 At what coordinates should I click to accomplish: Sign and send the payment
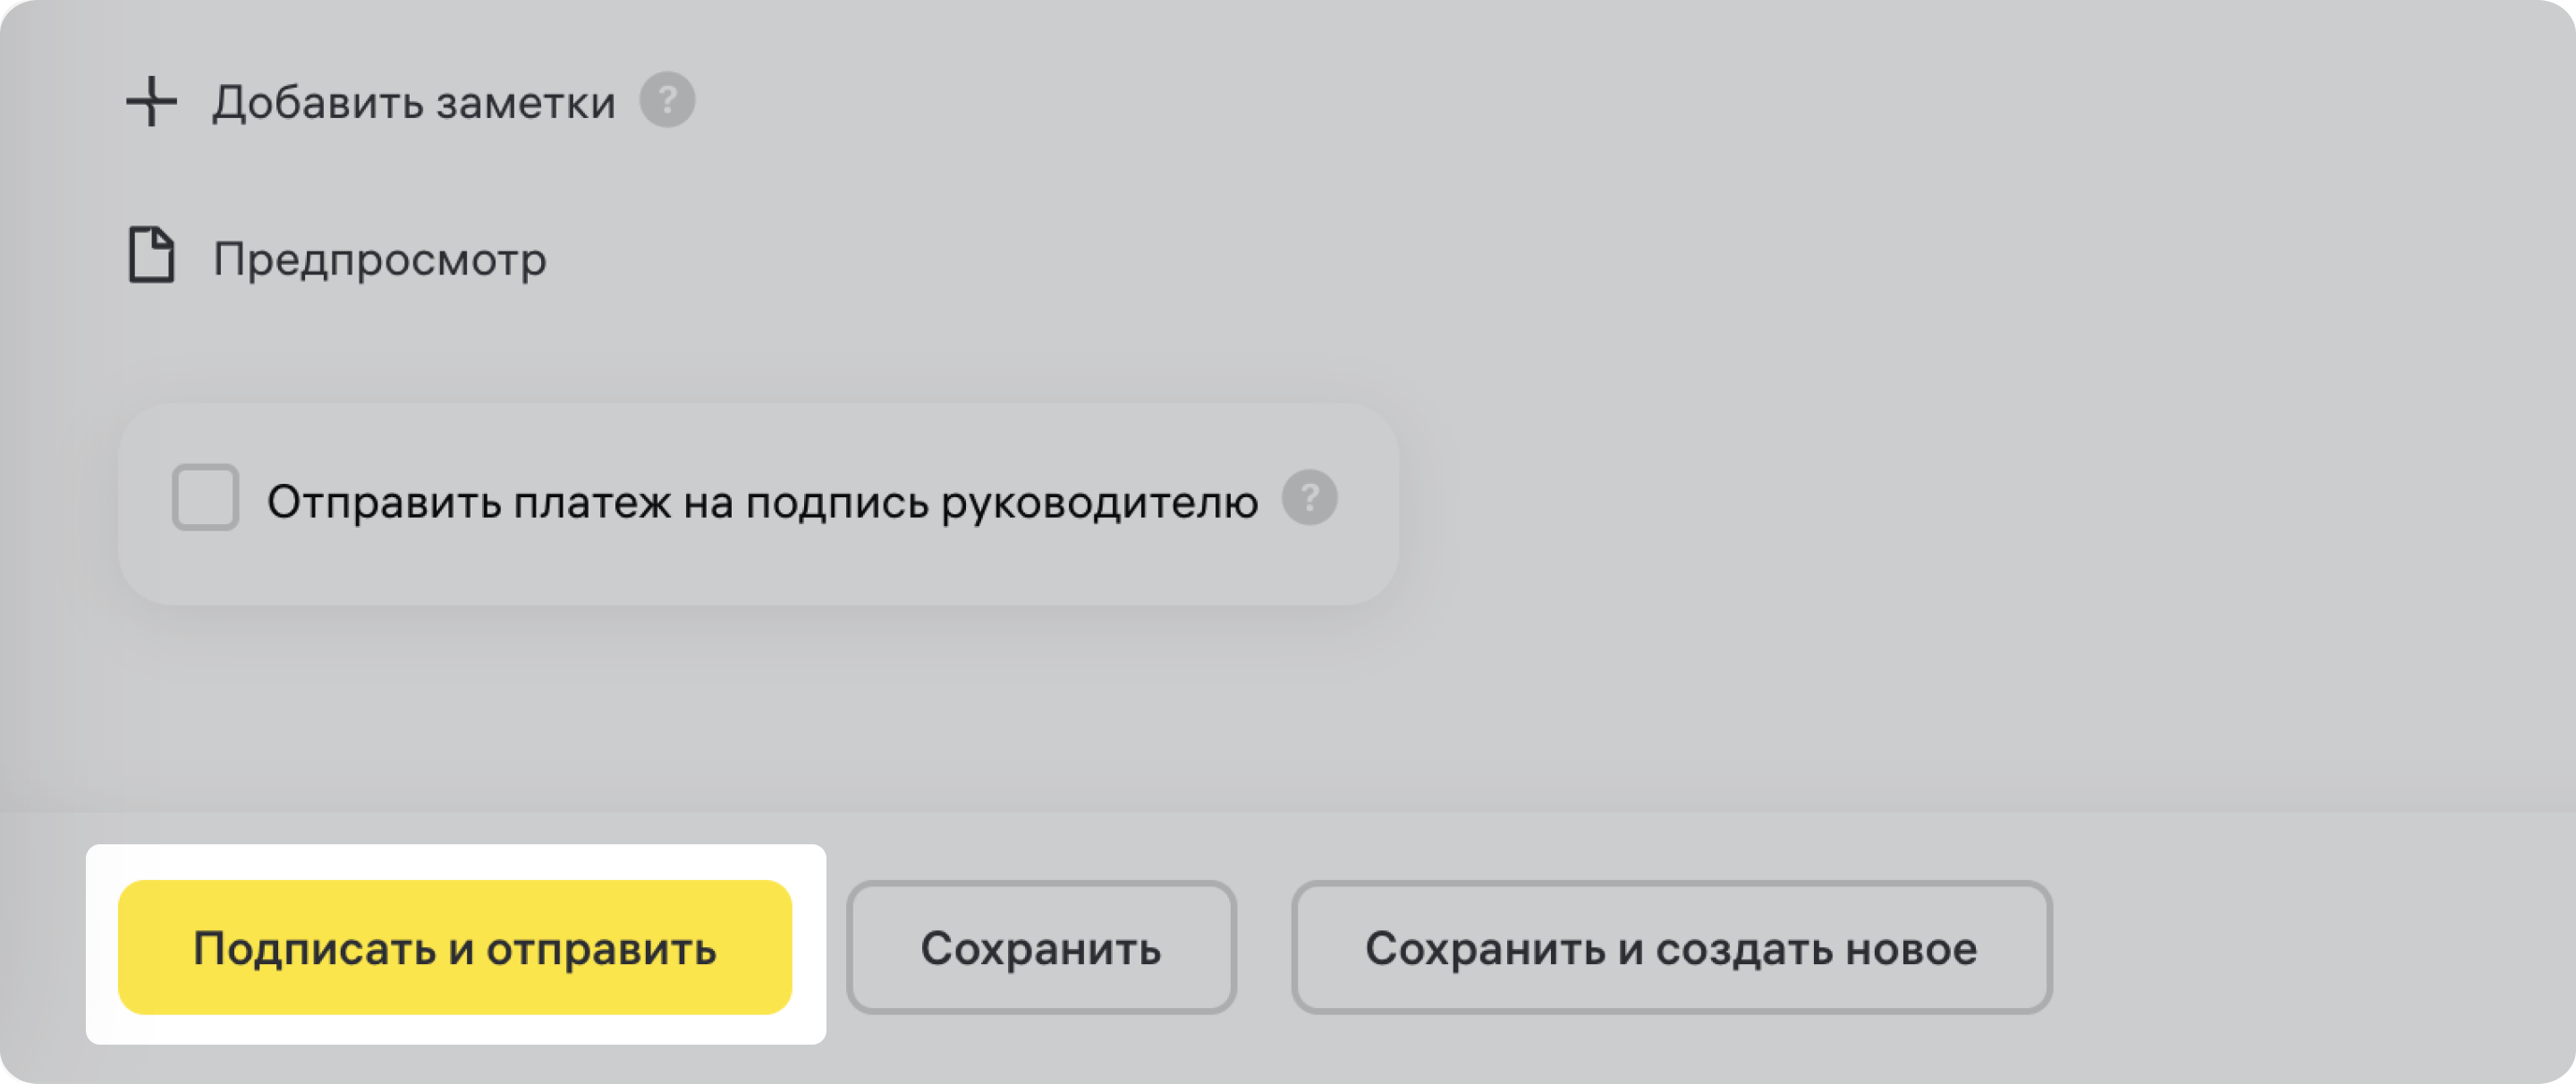pyautogui.click(x=455, y=948)
